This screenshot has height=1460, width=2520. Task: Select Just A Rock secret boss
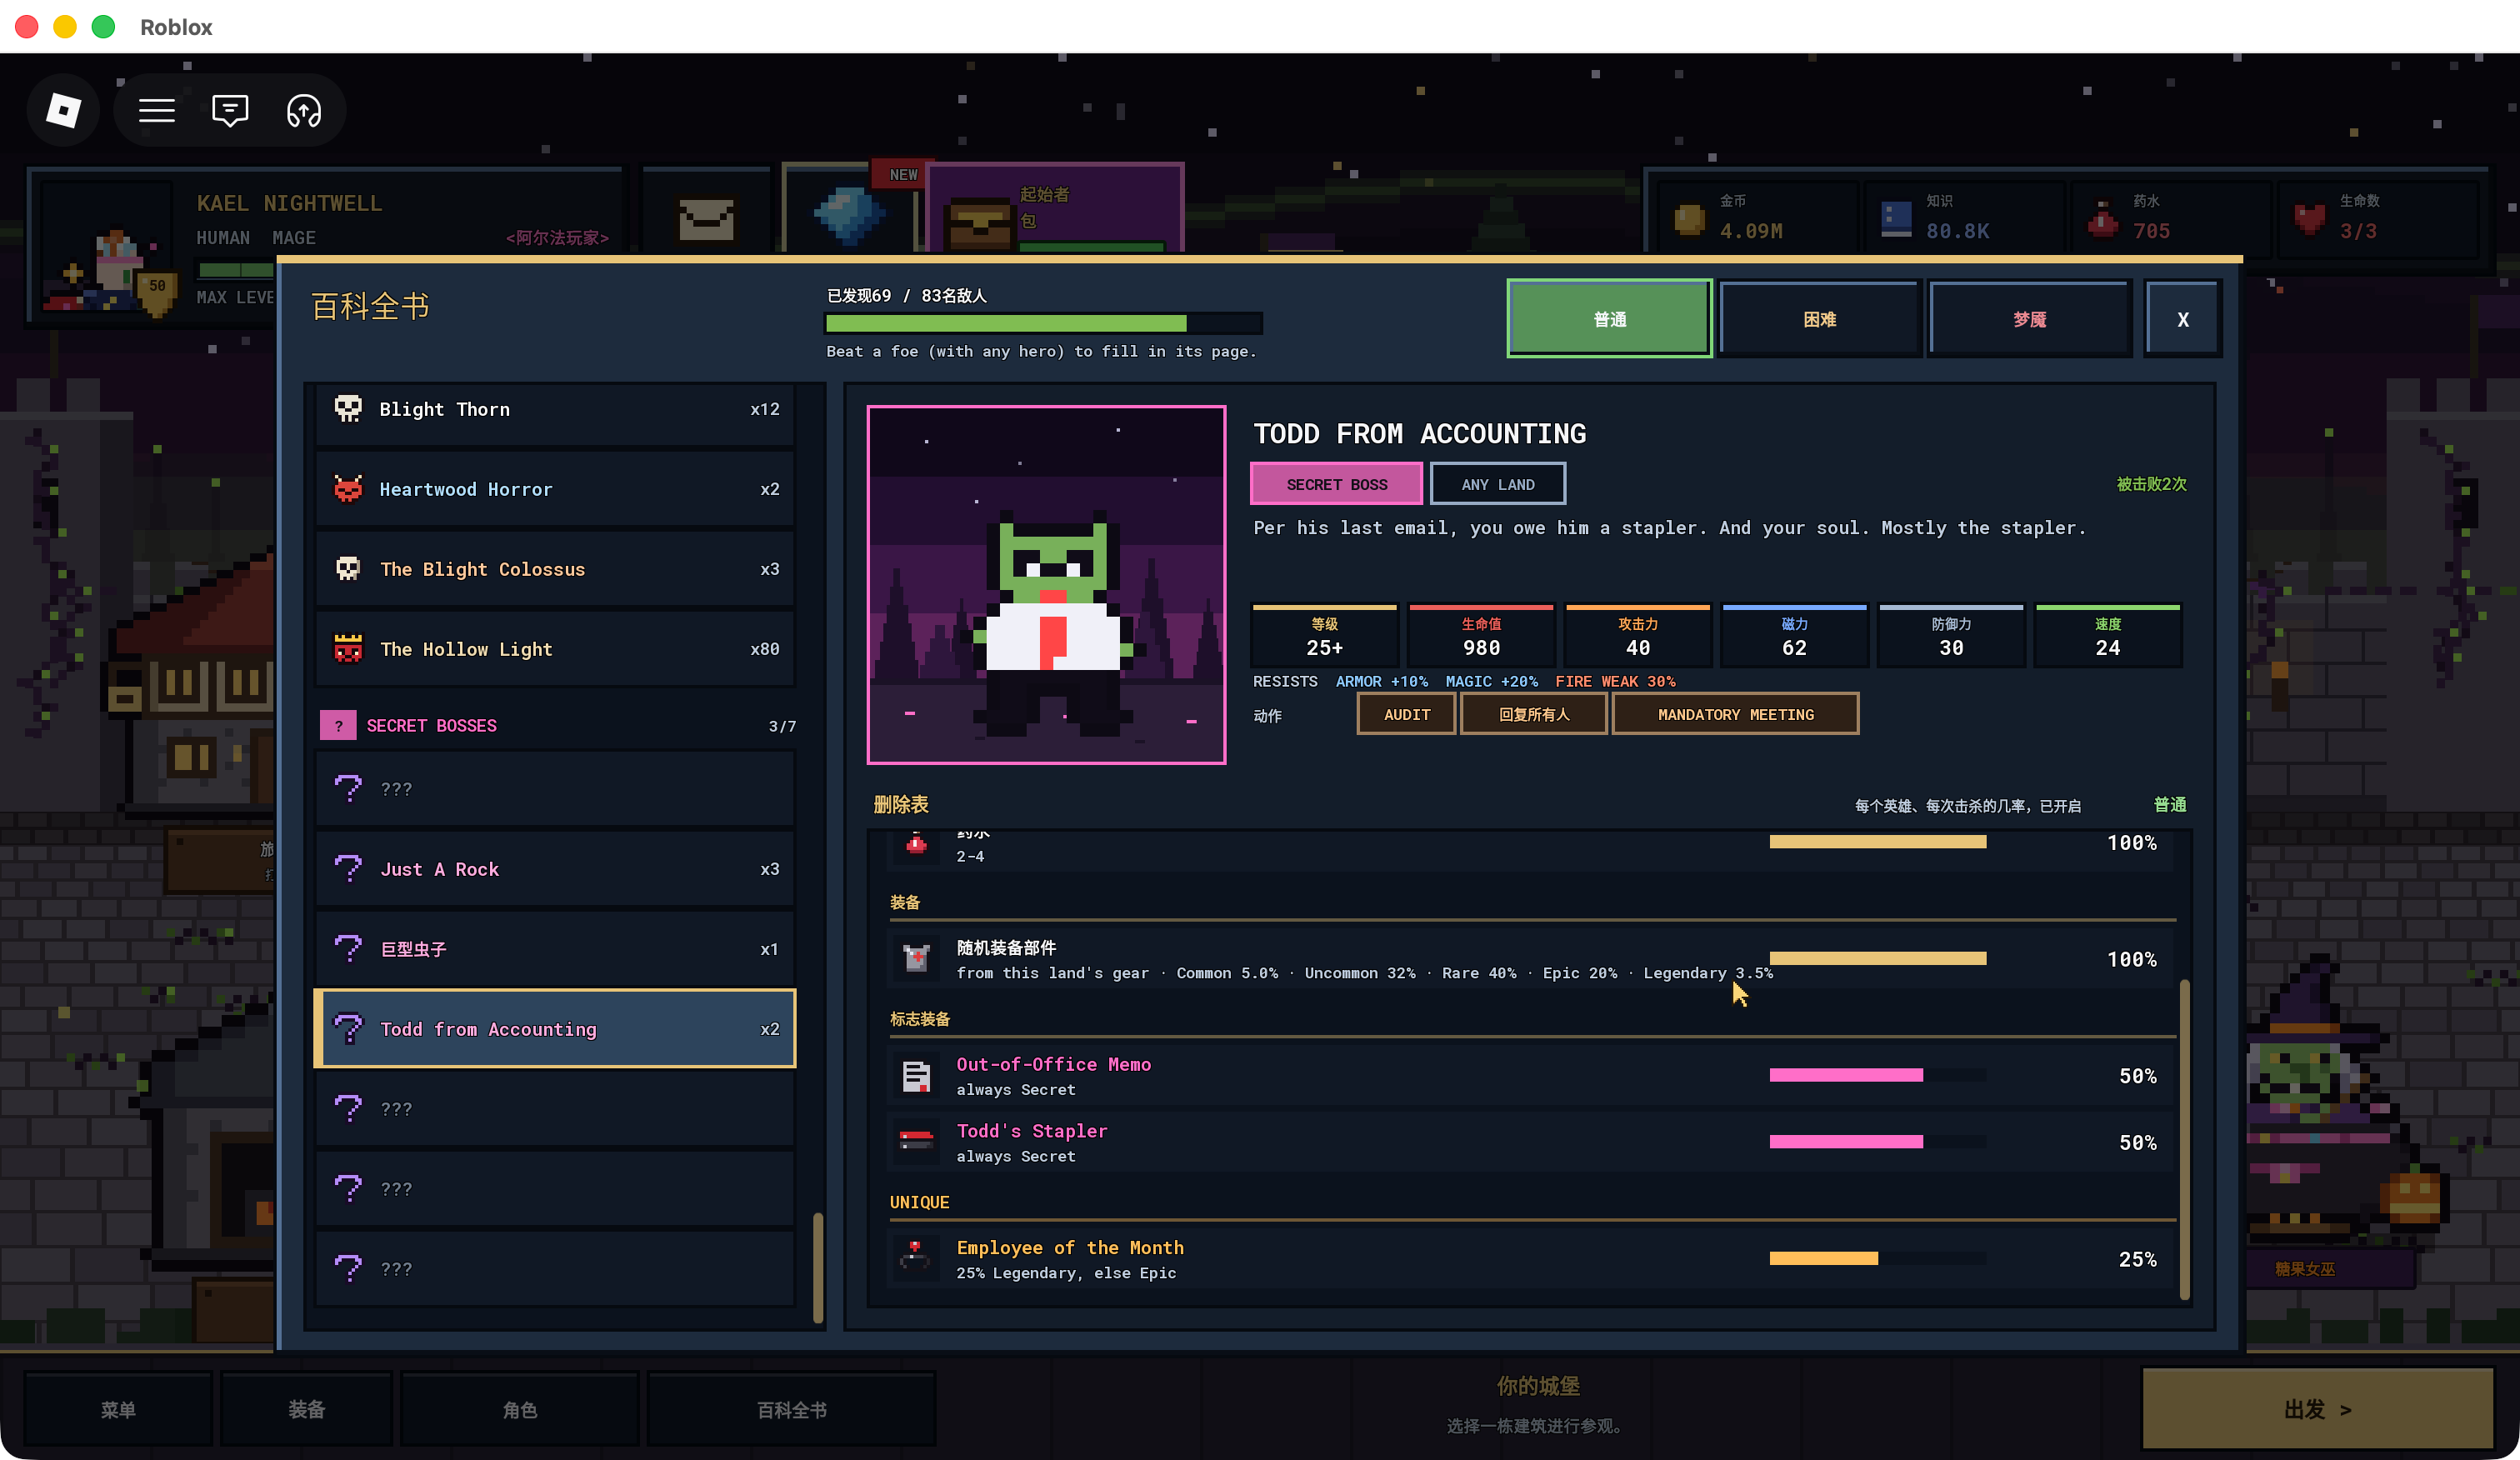555,869
